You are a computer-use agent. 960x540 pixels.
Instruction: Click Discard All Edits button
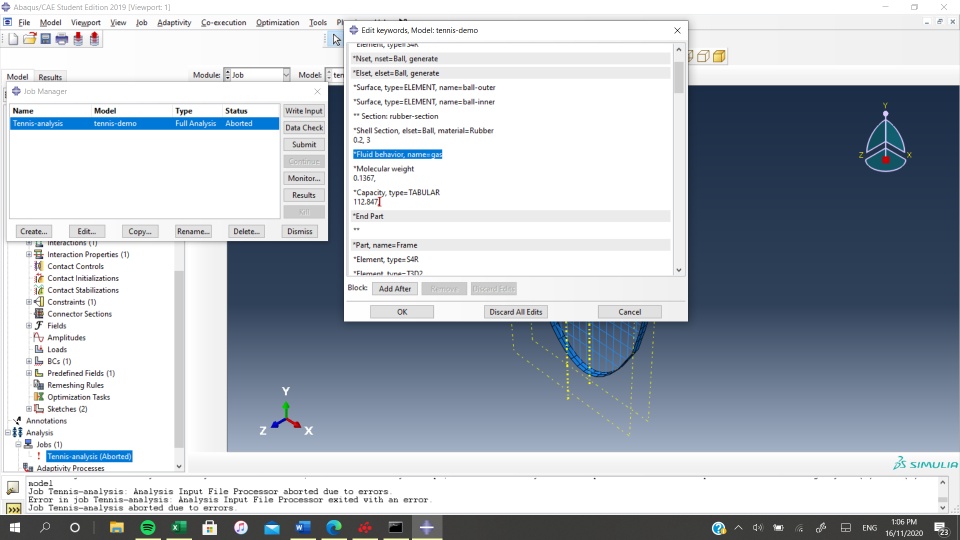click(516, 312)
